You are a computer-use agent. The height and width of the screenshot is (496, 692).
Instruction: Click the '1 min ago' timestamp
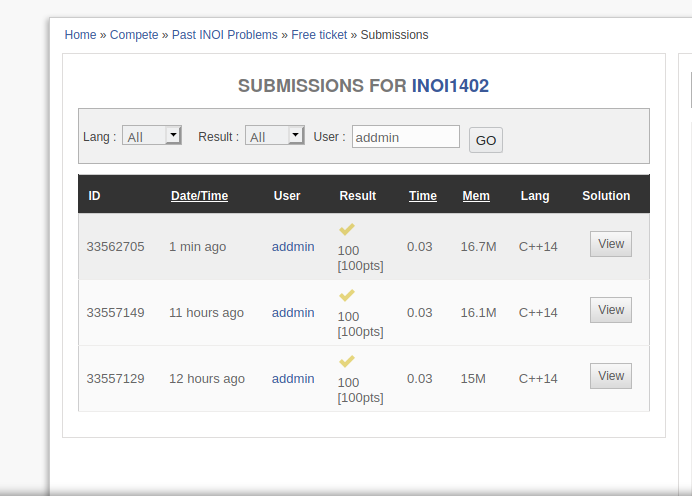(197, 247)
